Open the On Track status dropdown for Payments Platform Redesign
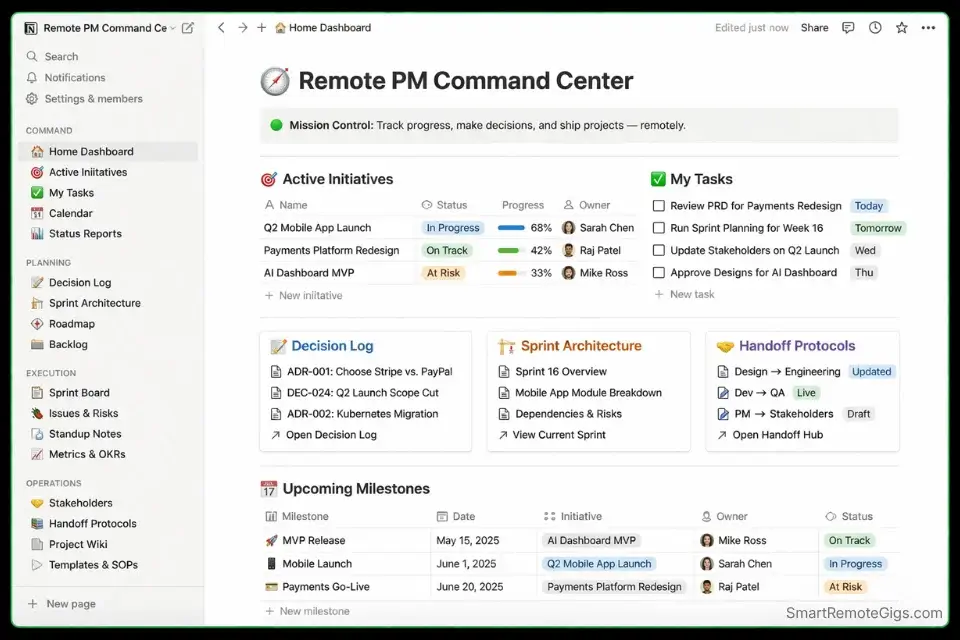The image size is (960, 640). pyautogui.click(x=446, y=250)
